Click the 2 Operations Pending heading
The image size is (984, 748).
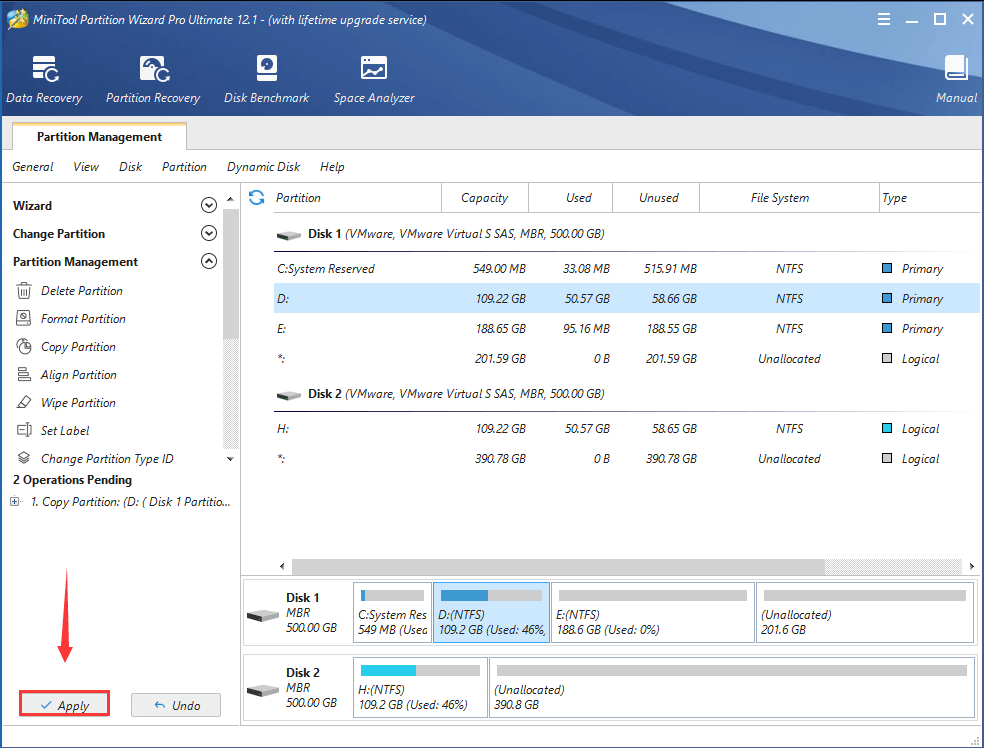72,480
